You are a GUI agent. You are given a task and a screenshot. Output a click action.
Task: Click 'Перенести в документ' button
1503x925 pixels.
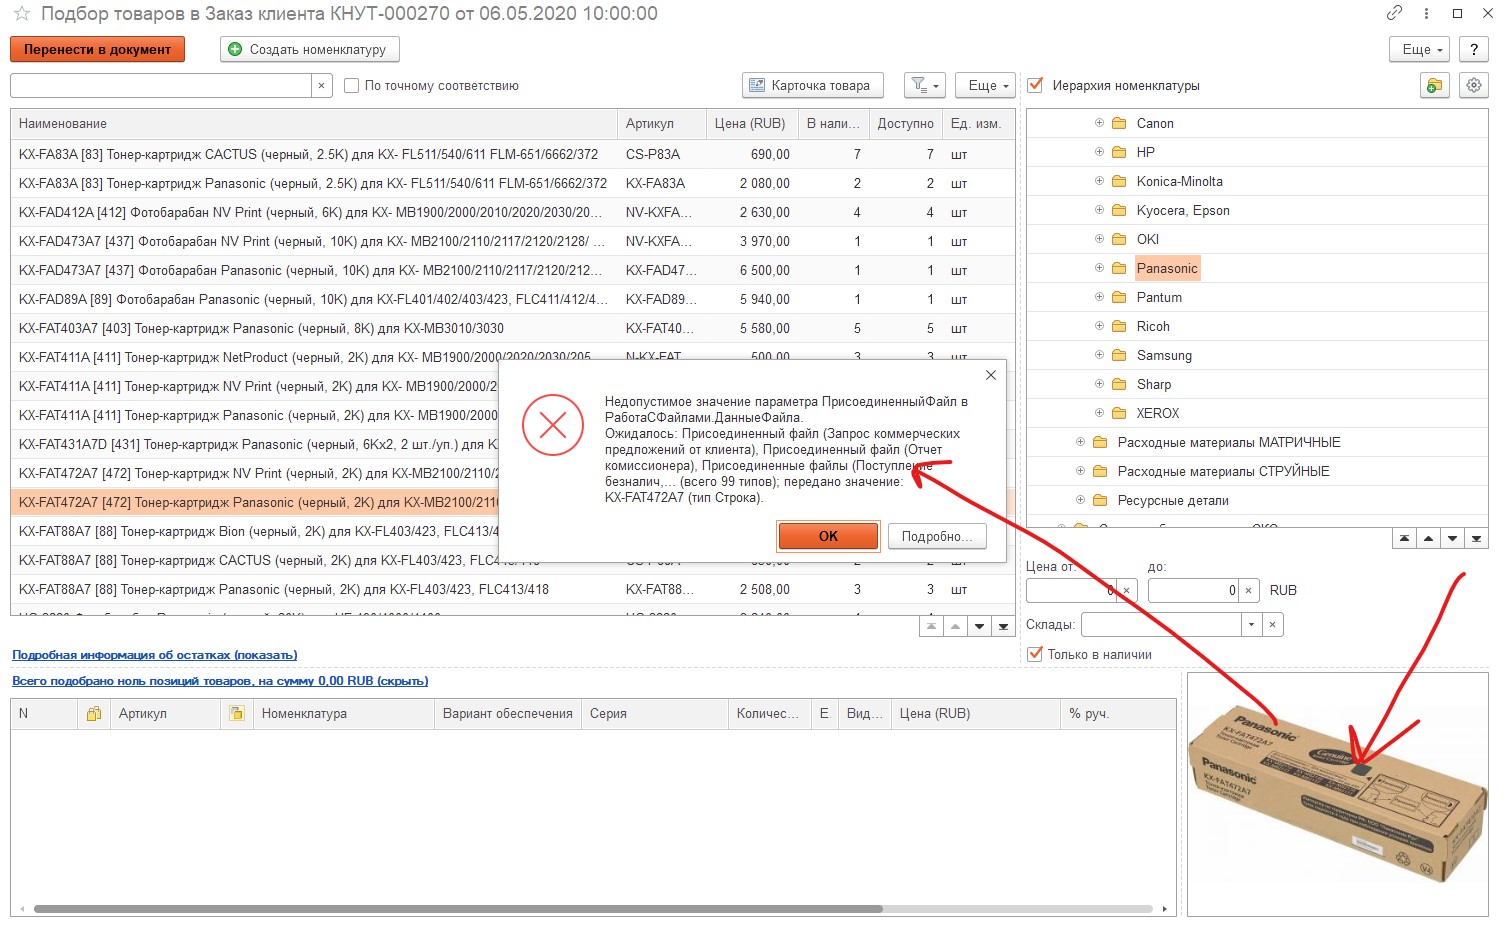click(x=98, y=49)
